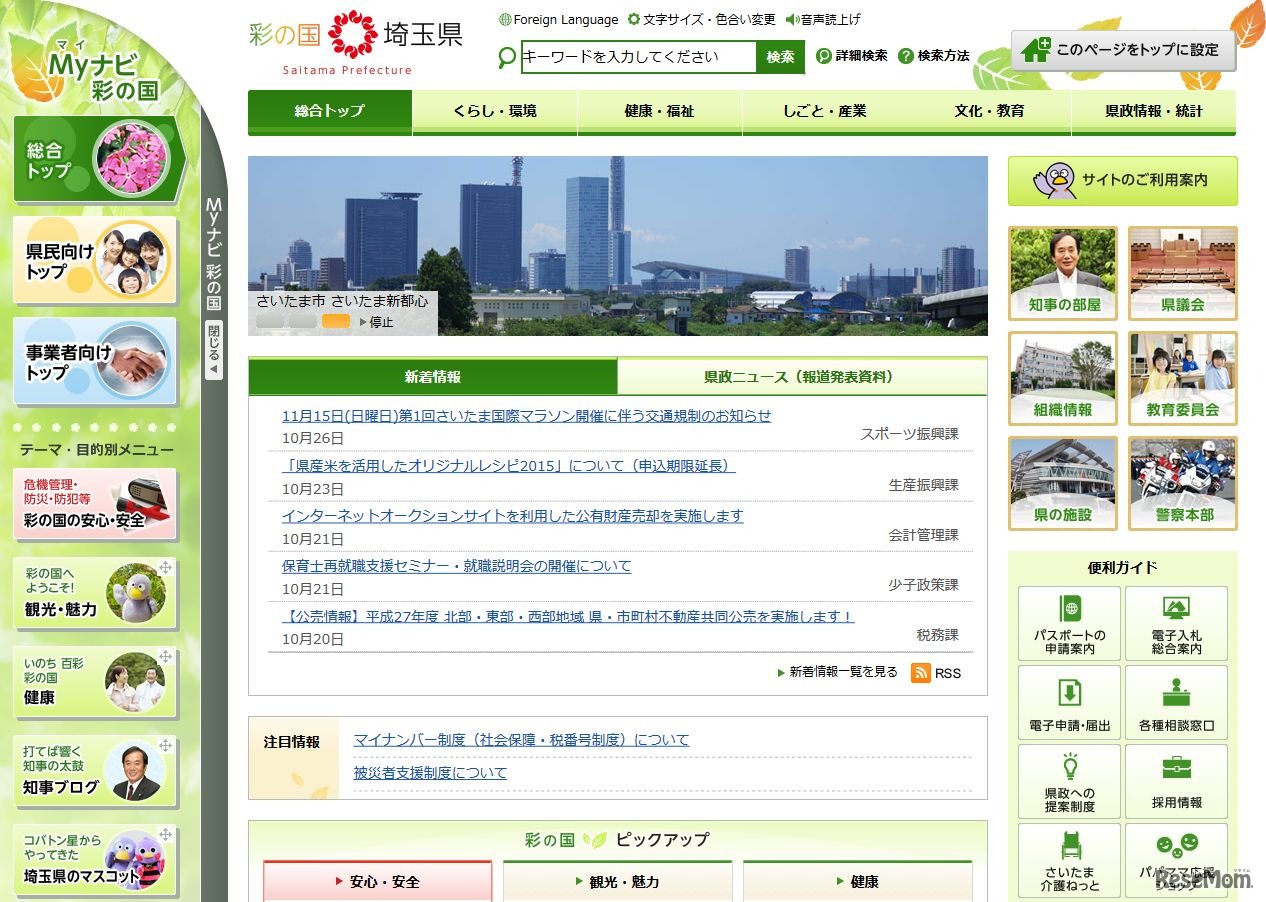Viewport: 1266px width, 902px height.
Task: Open the くらし・環境 navigation menu
Action: (x=494, y=112)
